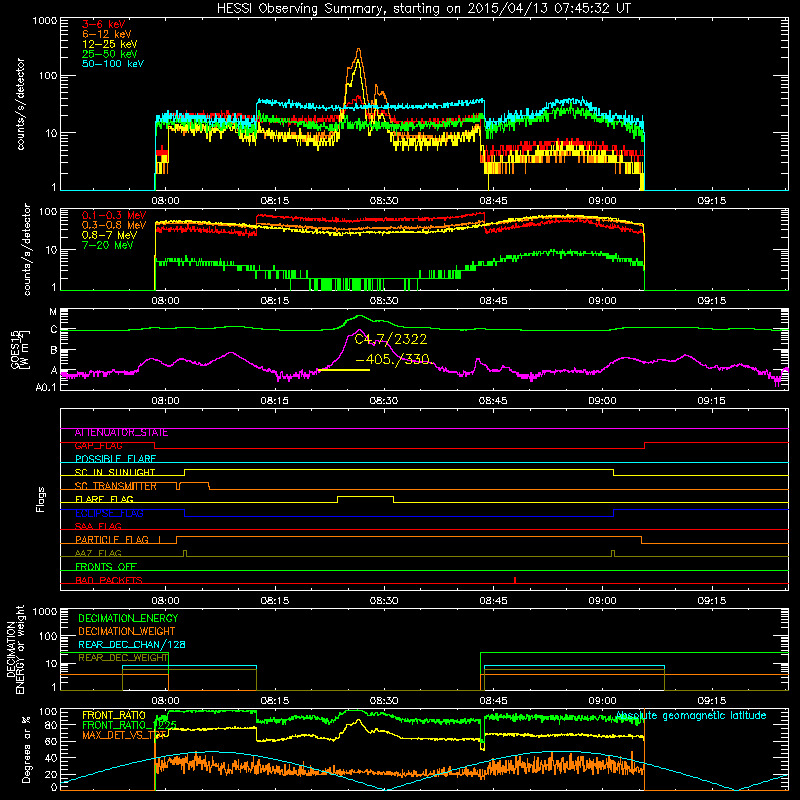This screenshot has height=800, width=800.
Task: Click the FRONTS_OFF flag label
Action: point(106,567)
